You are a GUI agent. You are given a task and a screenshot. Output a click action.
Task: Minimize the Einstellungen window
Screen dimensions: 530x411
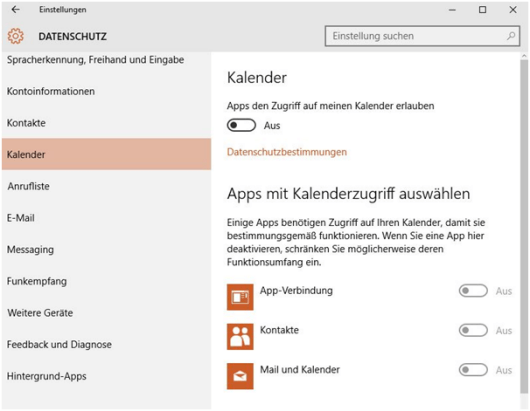452,10
